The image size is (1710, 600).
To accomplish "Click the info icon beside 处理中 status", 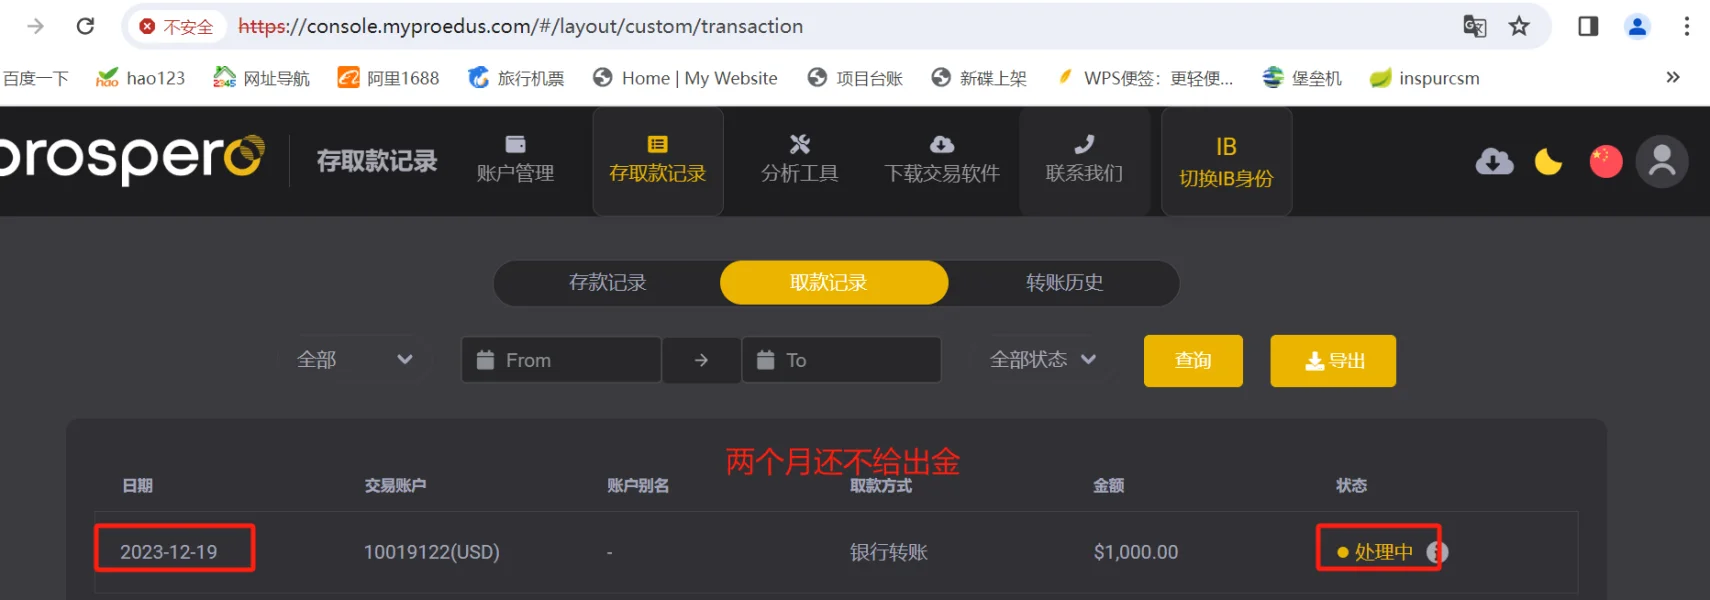I will pos(1438,552).
